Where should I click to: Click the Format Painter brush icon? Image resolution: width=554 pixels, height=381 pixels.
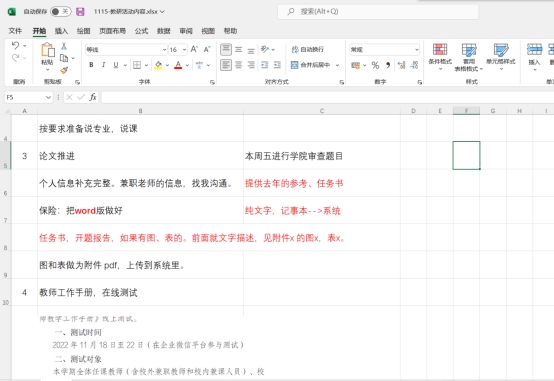click(64, 70)
